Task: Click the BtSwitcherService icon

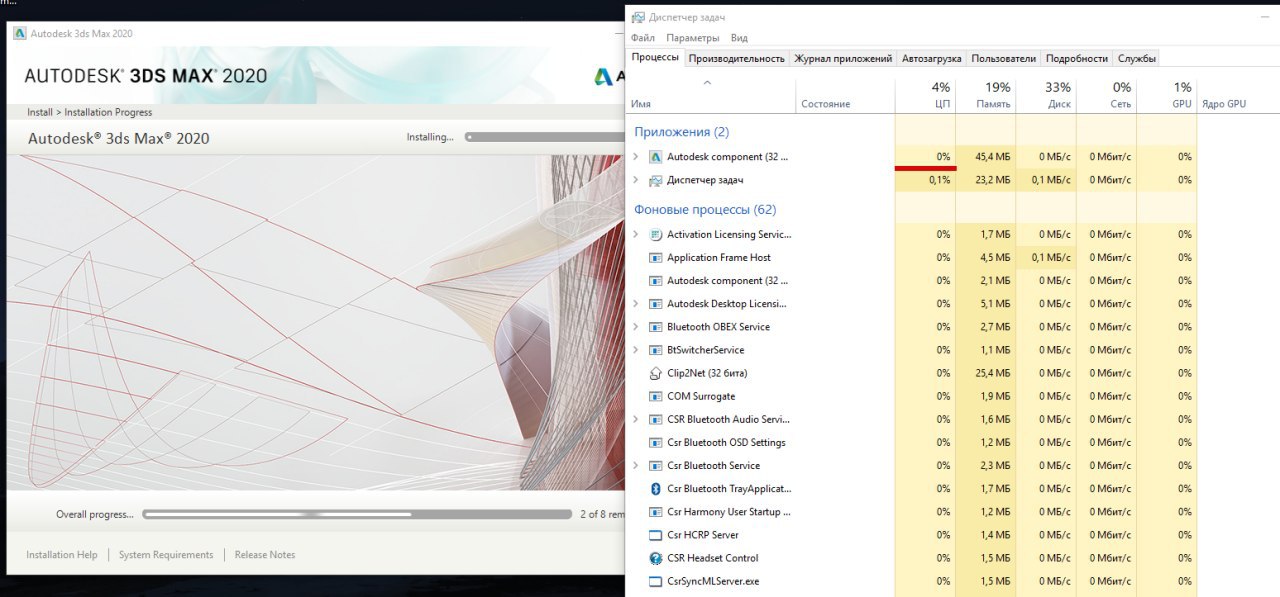Action: coord(656,350)
